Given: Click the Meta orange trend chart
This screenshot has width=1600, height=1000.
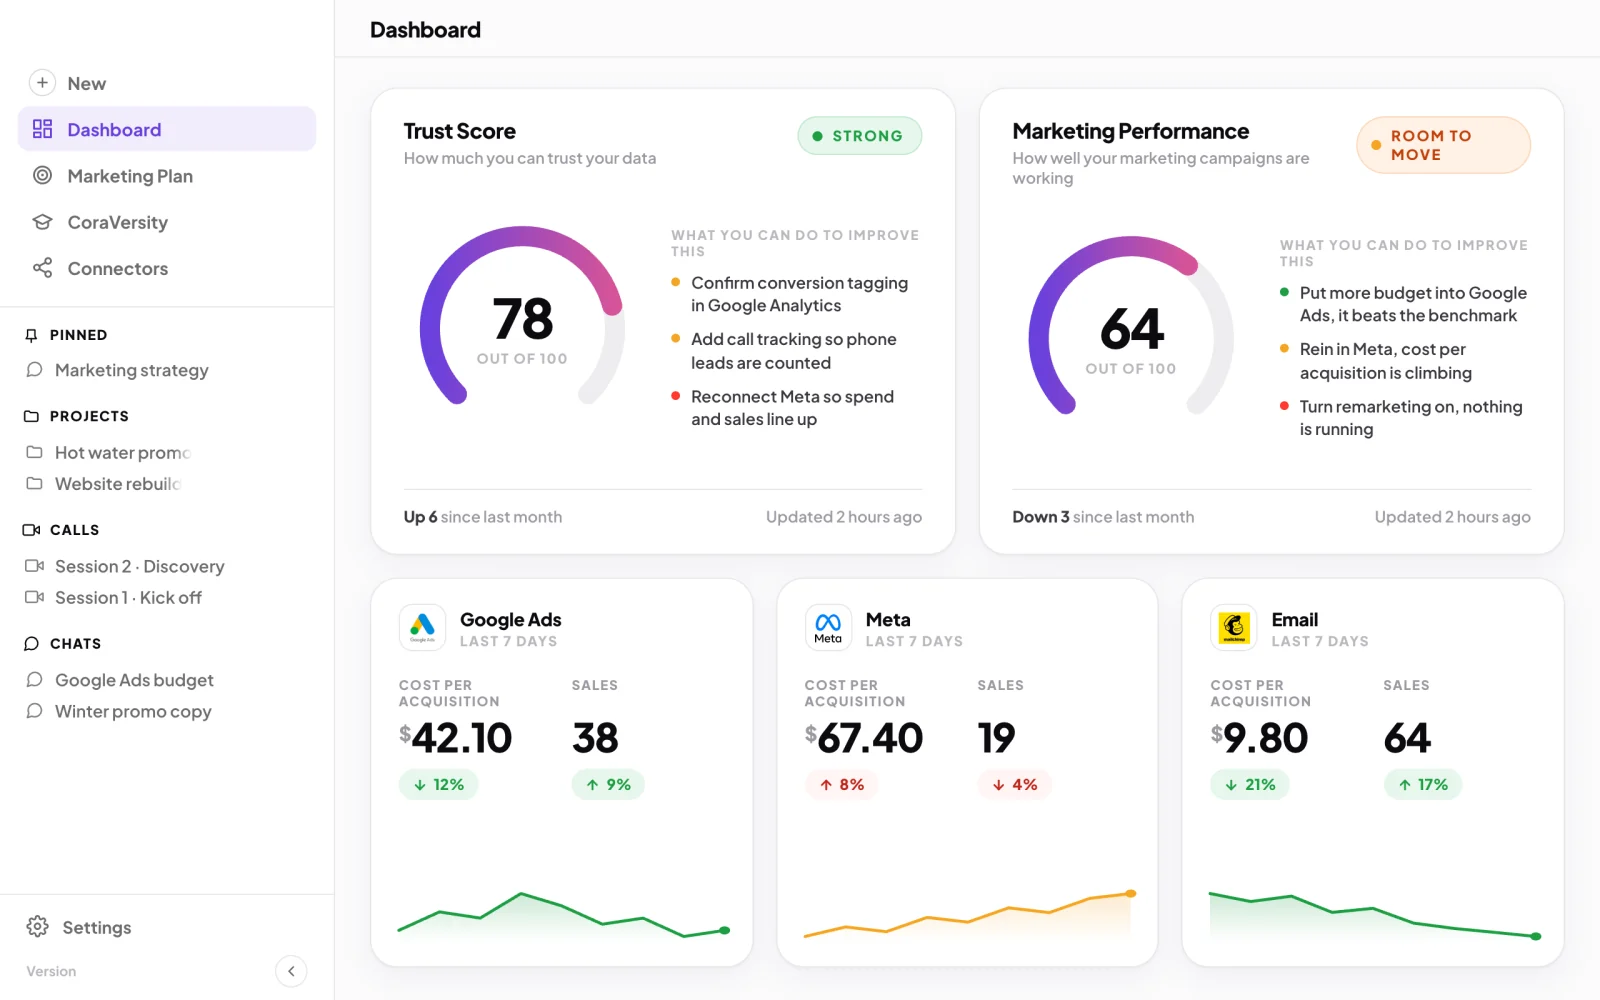Looking at the screenshot, I should (968, 915).
